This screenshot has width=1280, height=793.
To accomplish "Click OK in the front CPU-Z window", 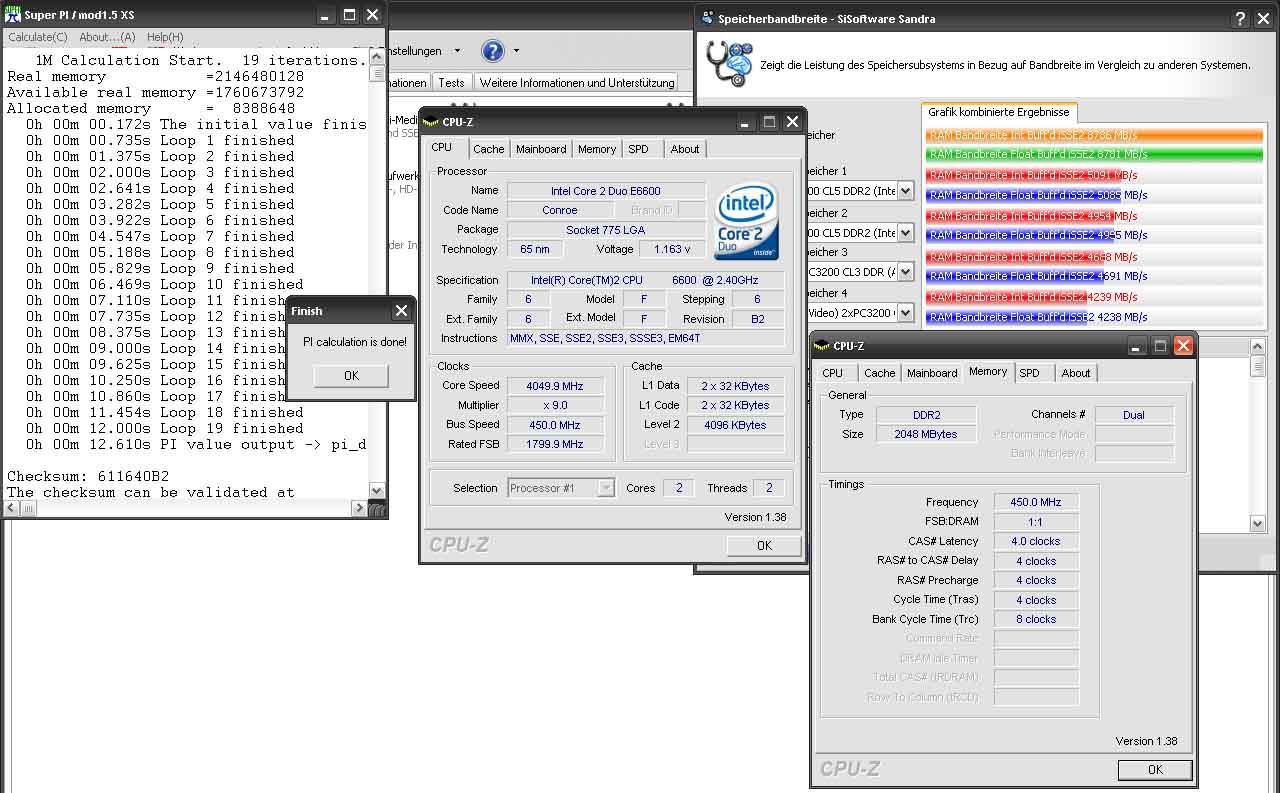I will [x=764, y=545].
